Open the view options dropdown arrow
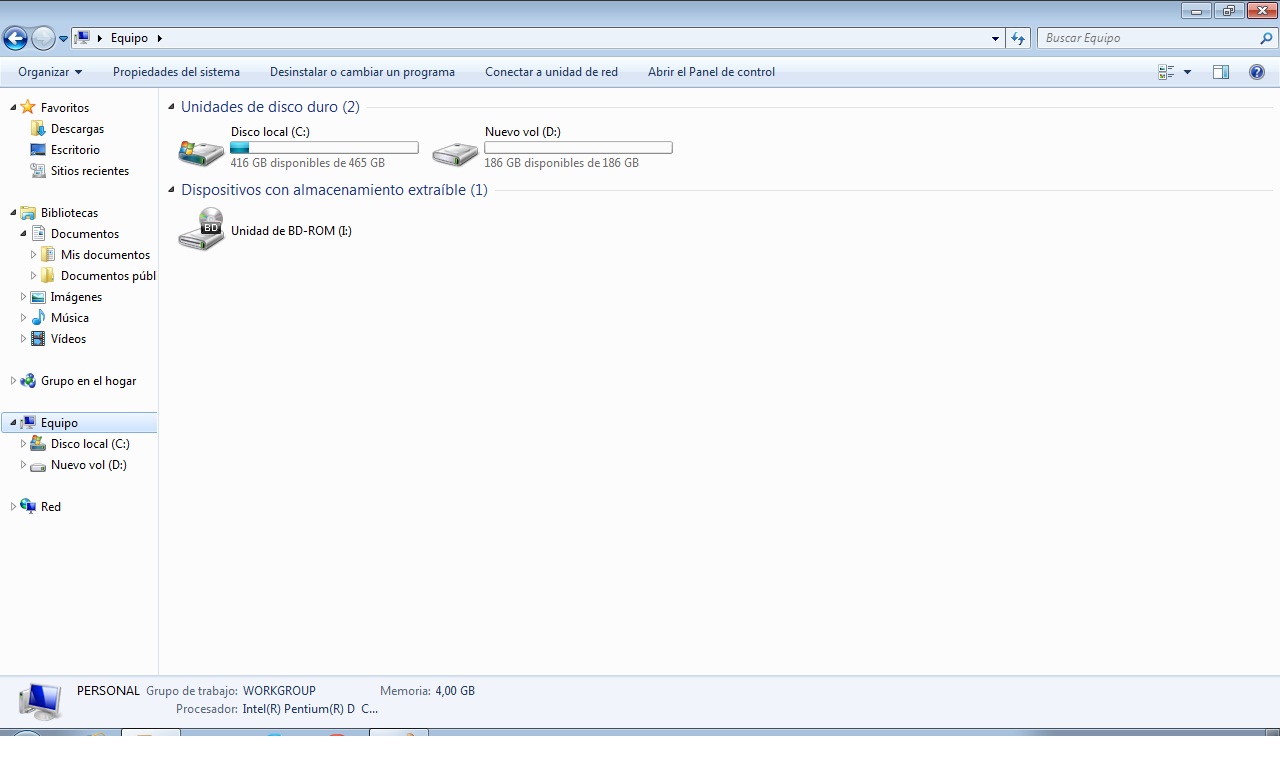 click(x=1187, y=72)
